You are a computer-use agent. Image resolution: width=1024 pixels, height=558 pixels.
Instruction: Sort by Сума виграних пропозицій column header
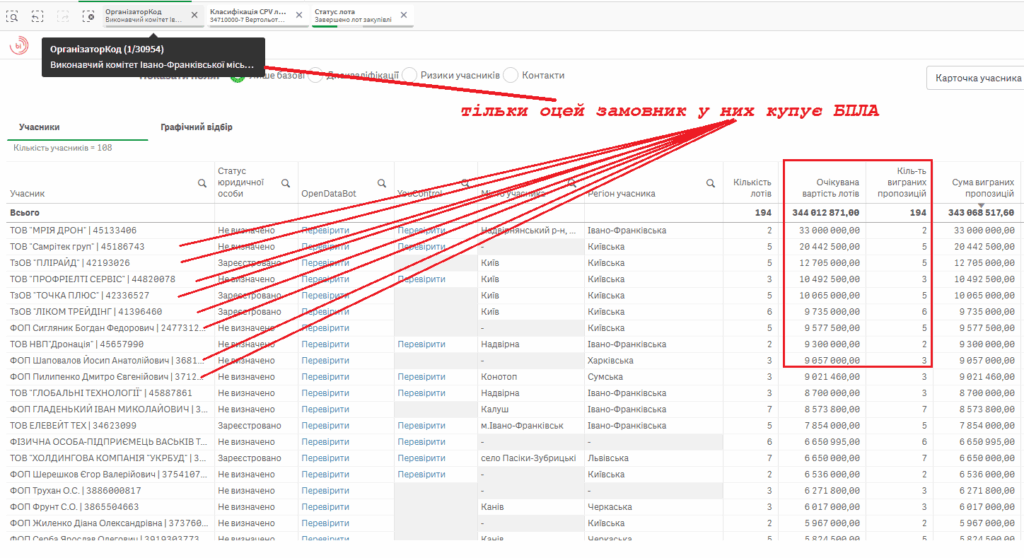coord(977,188)
